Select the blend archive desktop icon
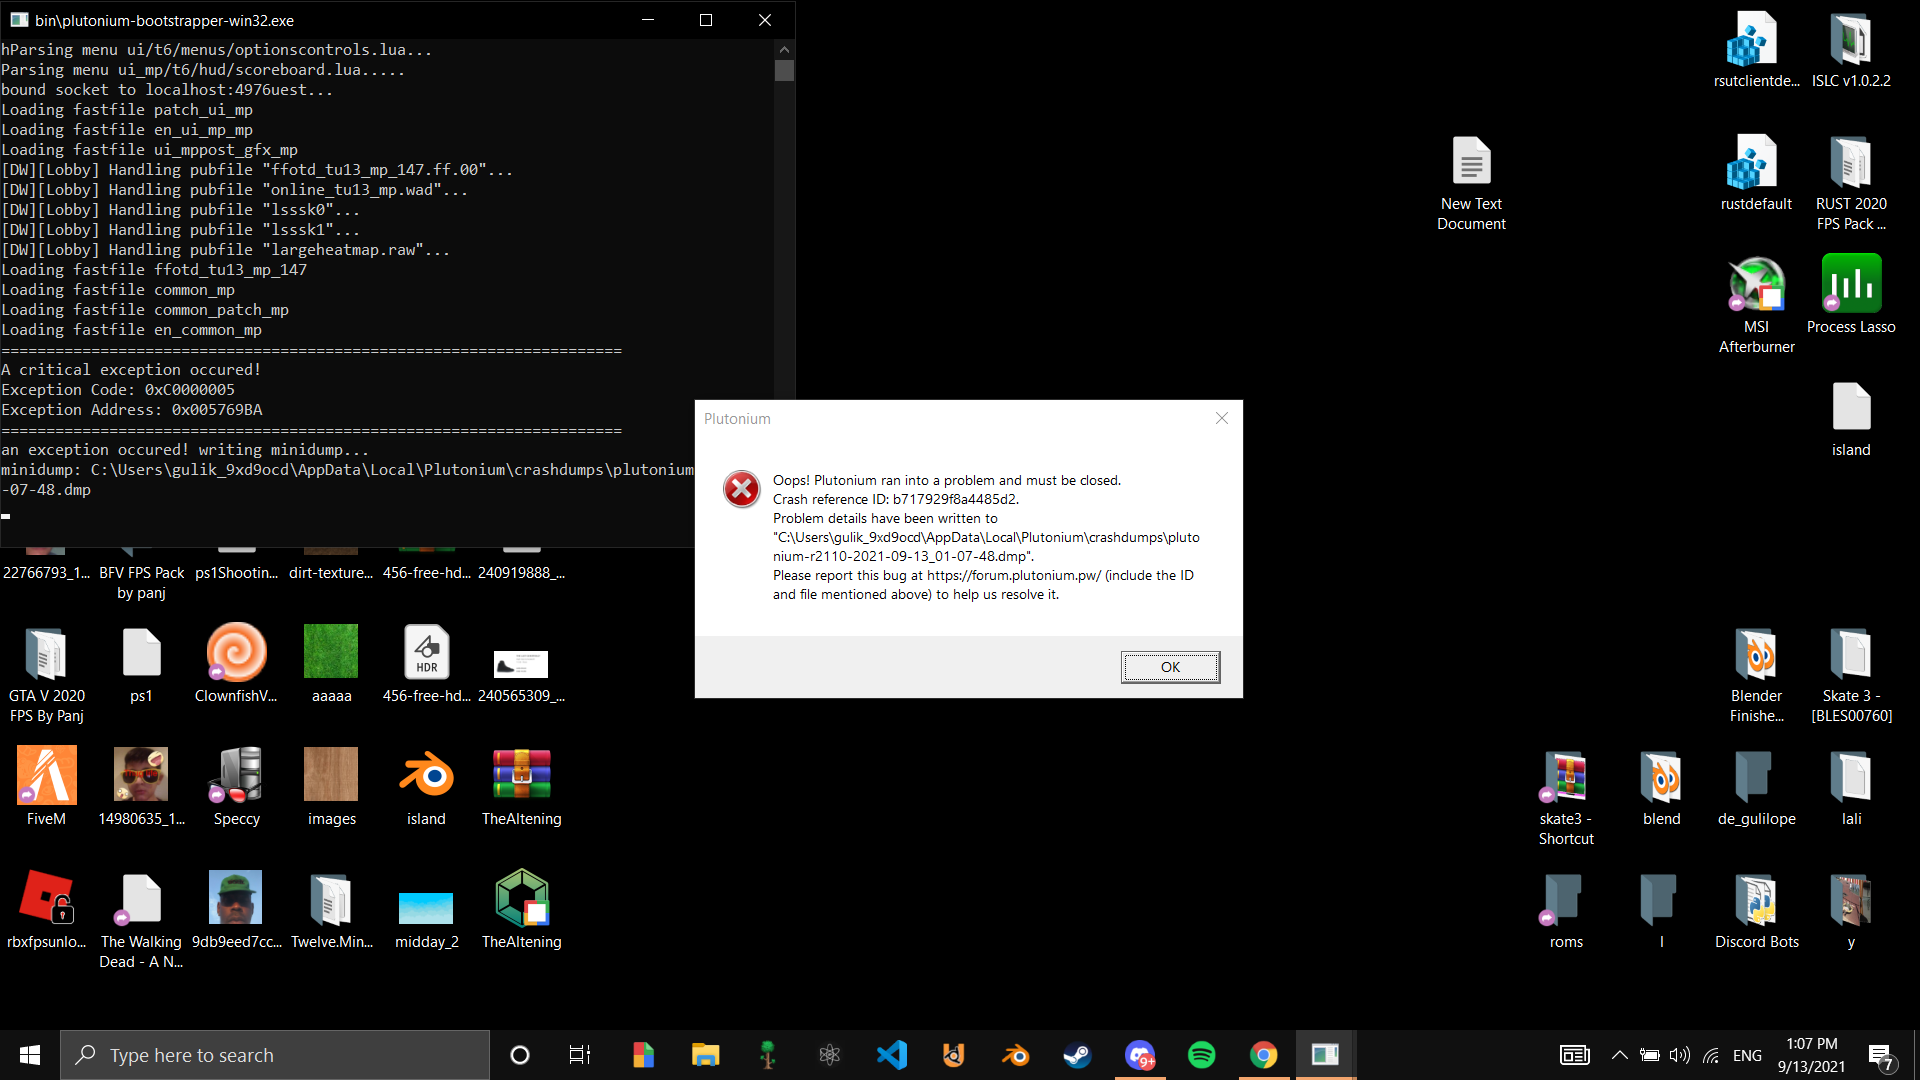Image resolution: width=1920 pixels, height=1080 pixels. coord(1661,788)
